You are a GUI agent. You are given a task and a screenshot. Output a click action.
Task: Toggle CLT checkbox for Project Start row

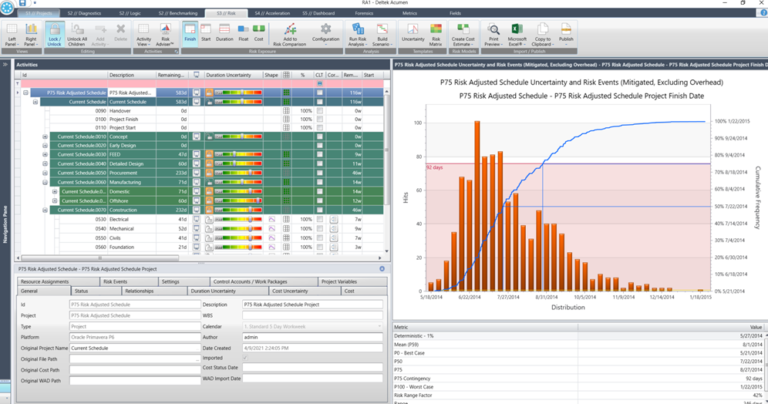(x=319, y=127)
